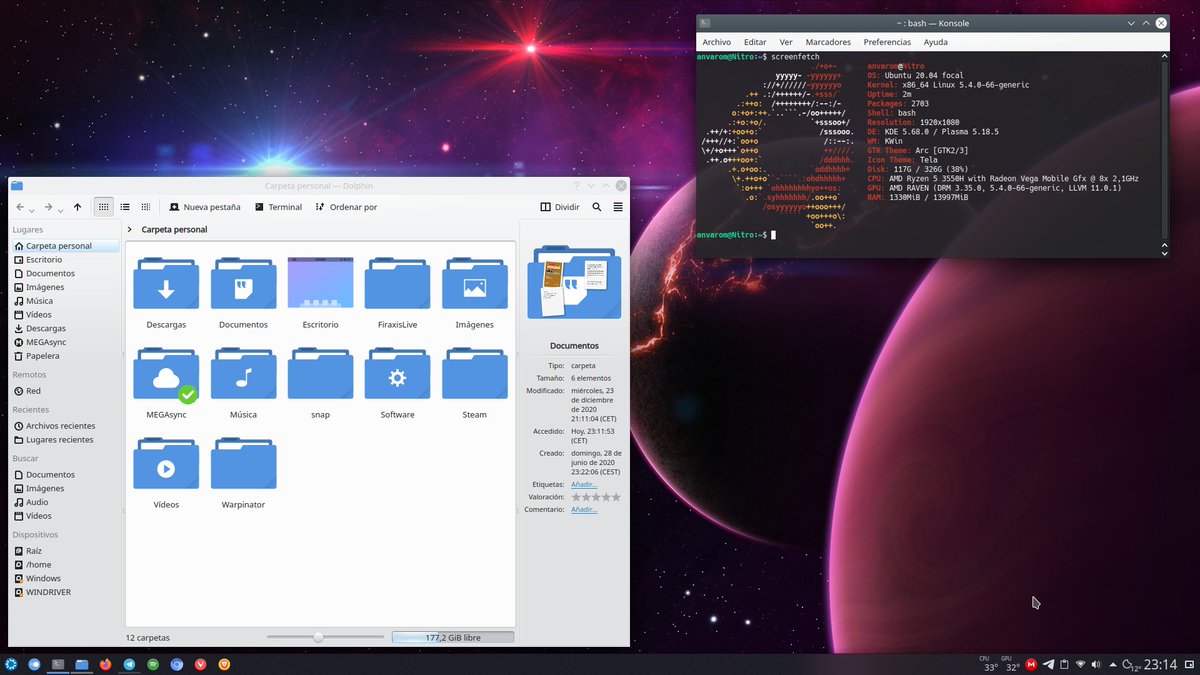1200x675 pixels.
Task: Select the FiraxisLive folder
Action: [x=397, y=284]
